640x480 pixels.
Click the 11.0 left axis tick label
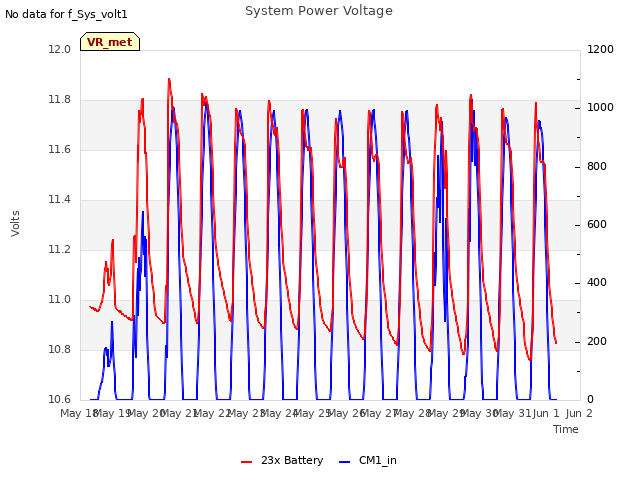(60, 300)
